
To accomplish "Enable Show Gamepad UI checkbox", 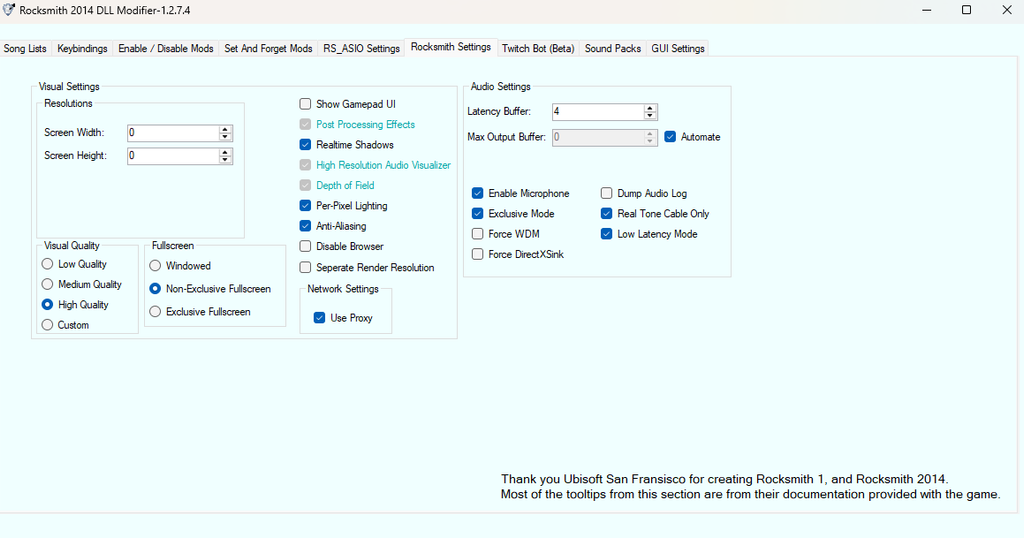I will (306, 104).
